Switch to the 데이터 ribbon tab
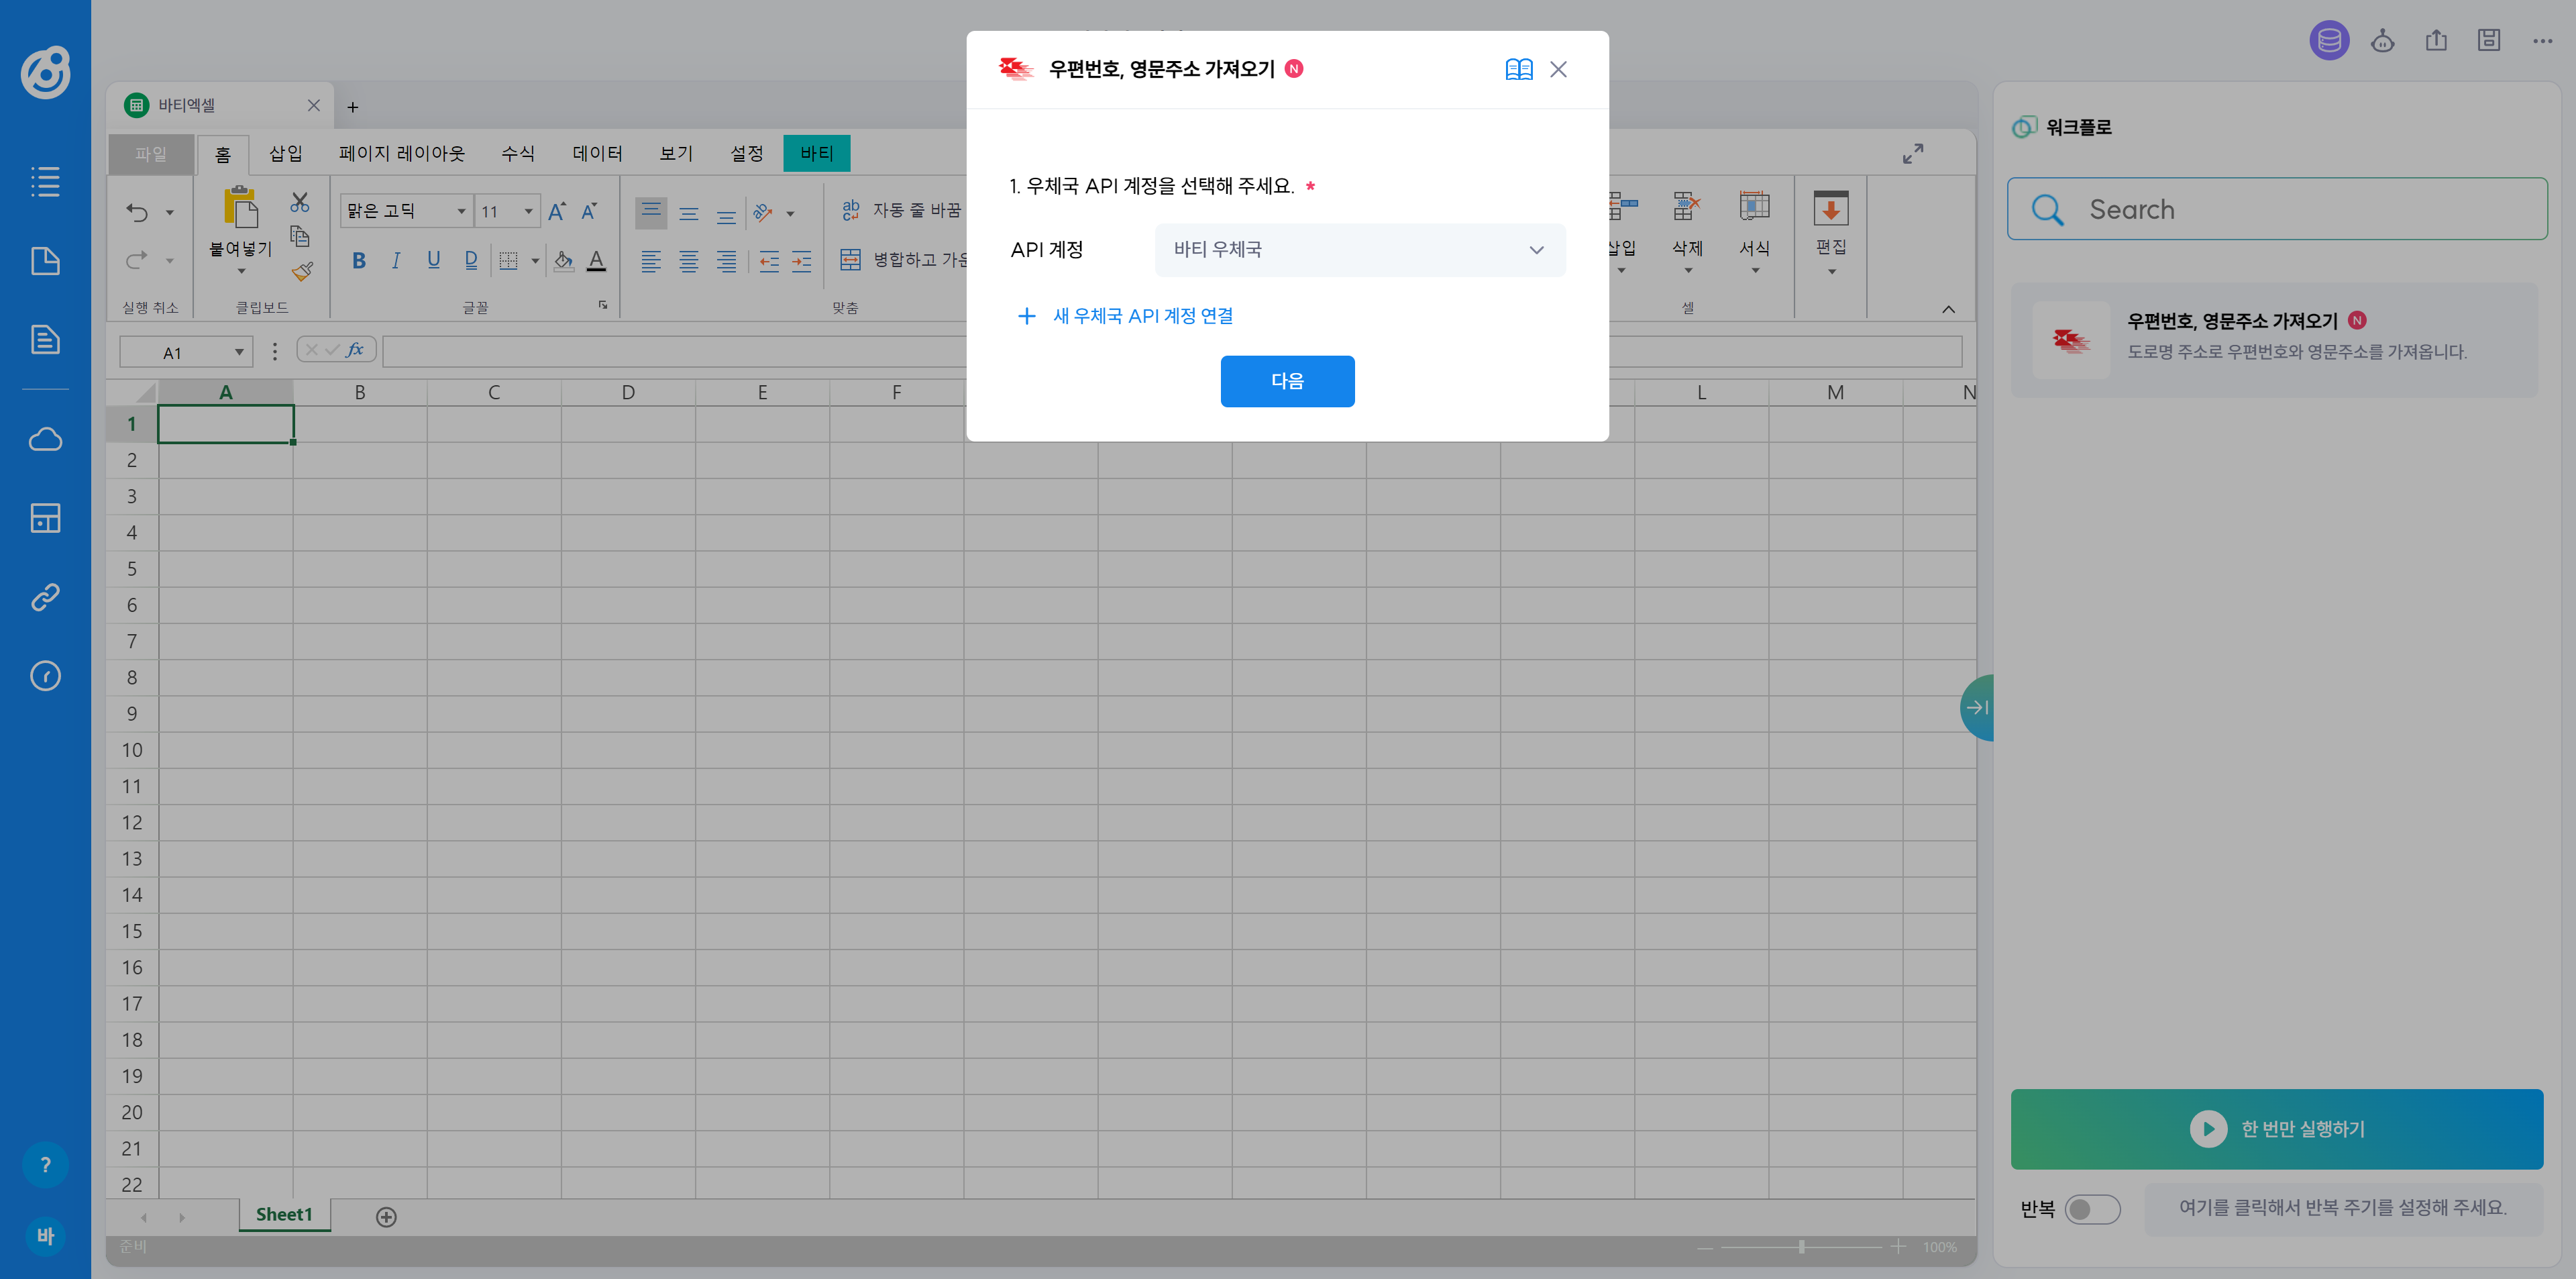2576x1279 pixels. tap(597, 153)
